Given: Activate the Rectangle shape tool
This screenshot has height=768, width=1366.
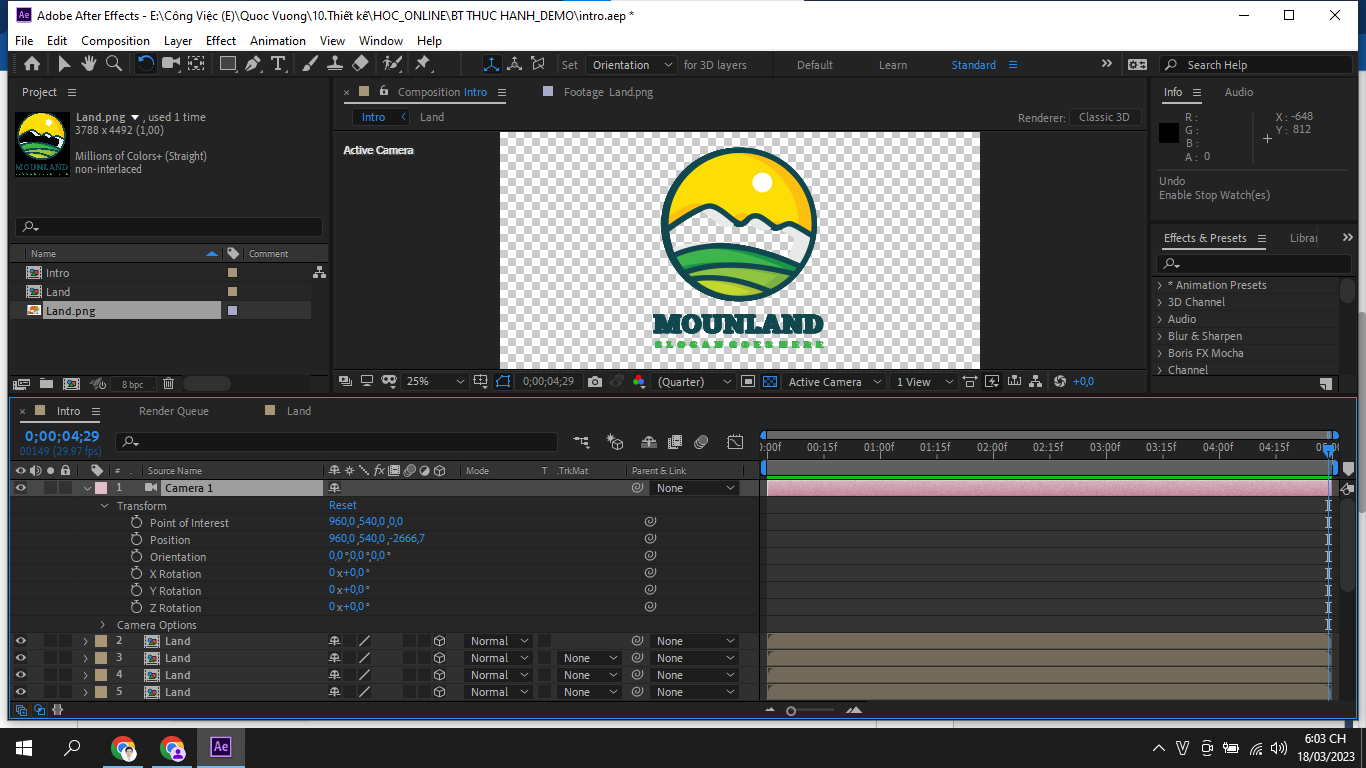Looking at the screenshot, I should point(228,64).
